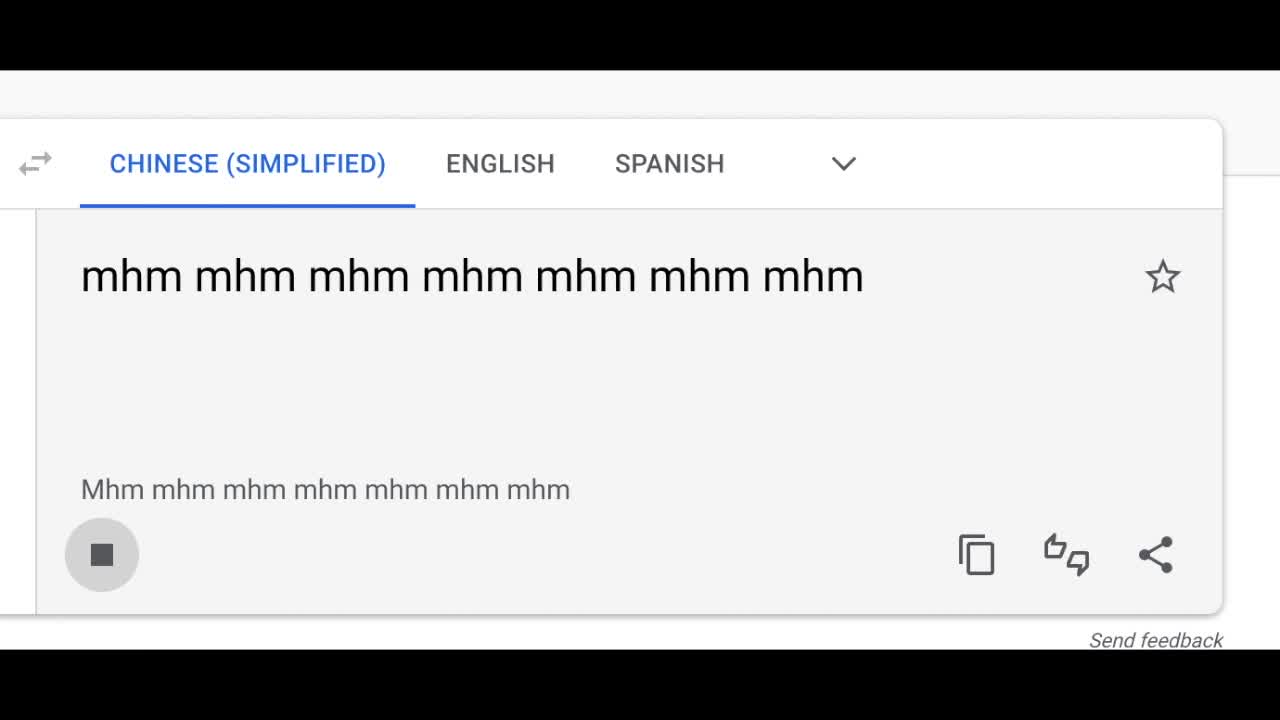Click the blue underline beneath Chinese (Simplified)
This screenshot has height=720, width=1280.
click(247, 205)
